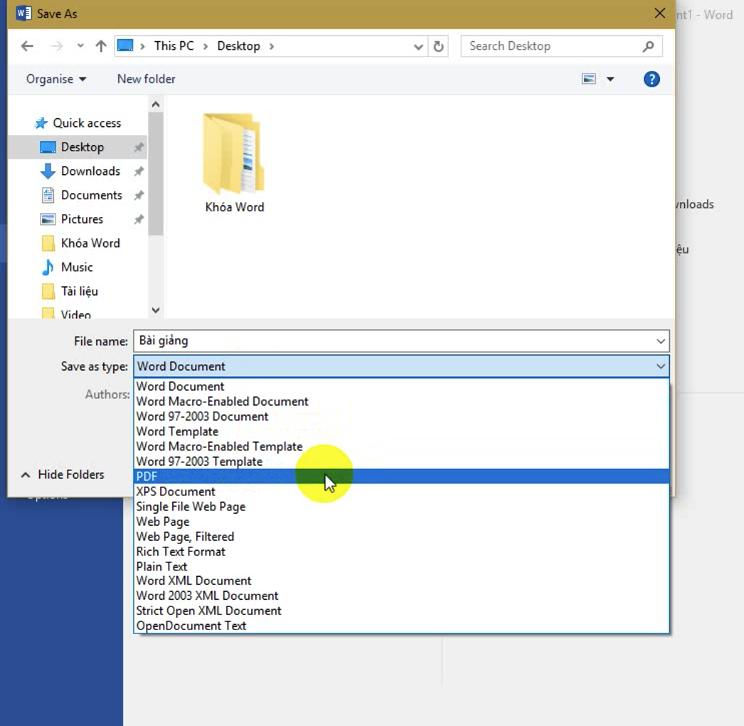
Task: Select PDF in the type list
Action: pyautogui.click(x=401, y=476)
